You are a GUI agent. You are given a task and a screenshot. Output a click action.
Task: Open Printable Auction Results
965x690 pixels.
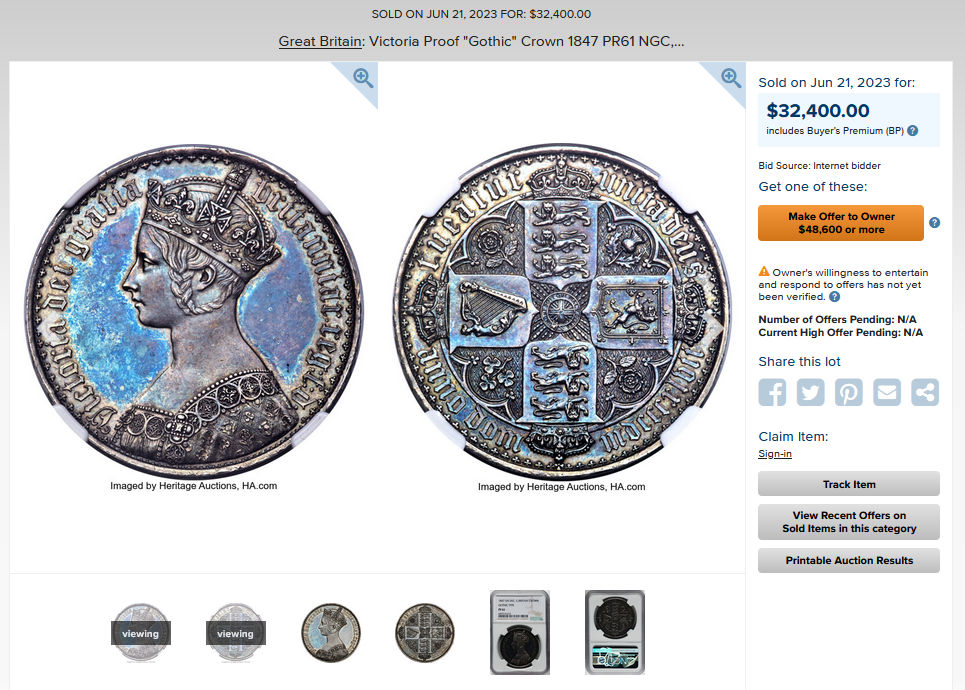pyautogui.click(x=849, y=561)
